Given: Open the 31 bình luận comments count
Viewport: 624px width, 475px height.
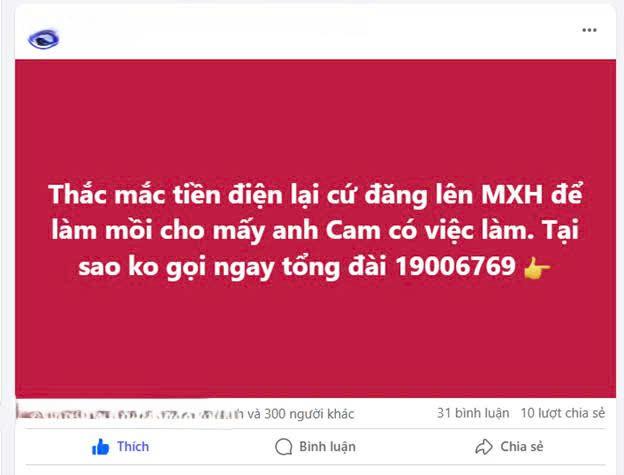Looking at the screenshot, I should [x=473, y=413].
